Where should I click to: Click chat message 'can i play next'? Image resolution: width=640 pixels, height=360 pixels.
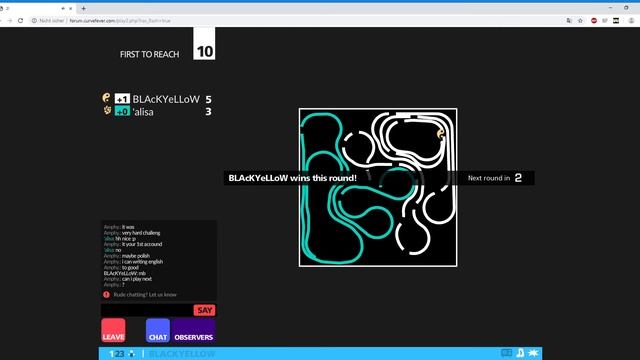coord(137,279)
